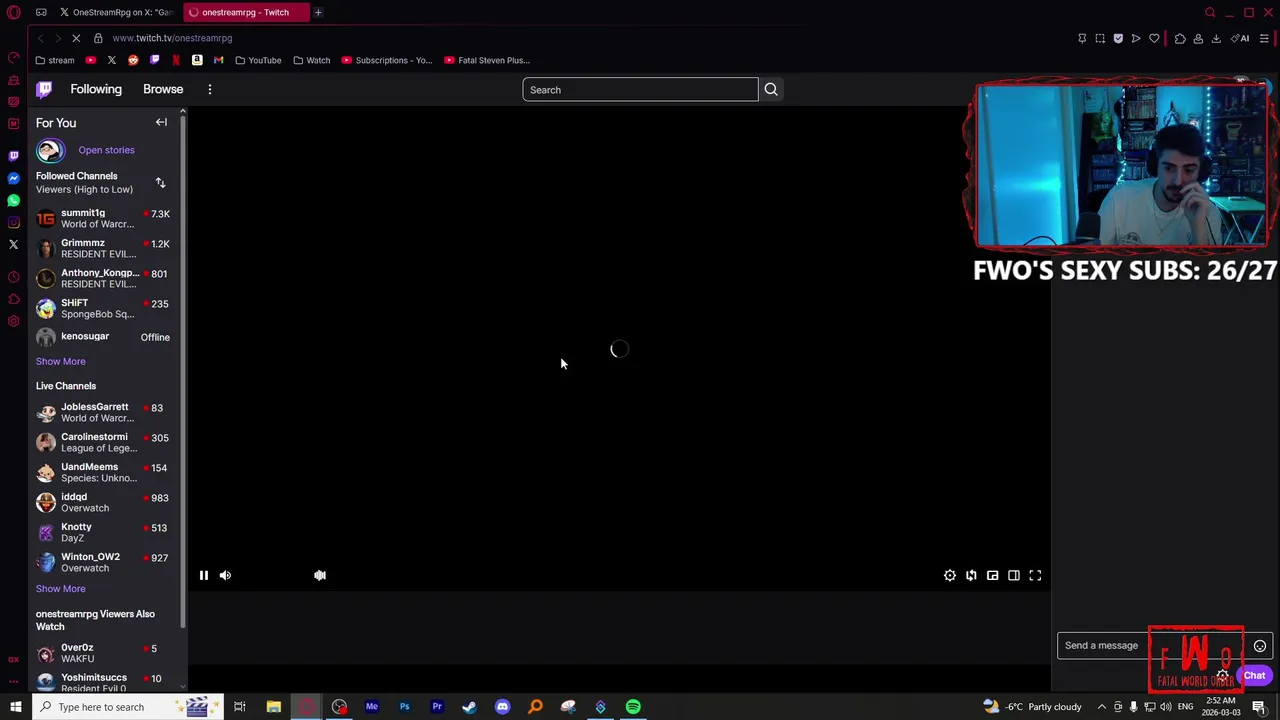Open the Twitch bookmark icon
The width and height of the screenshot is (1280, 720).
tap(154, 60)
